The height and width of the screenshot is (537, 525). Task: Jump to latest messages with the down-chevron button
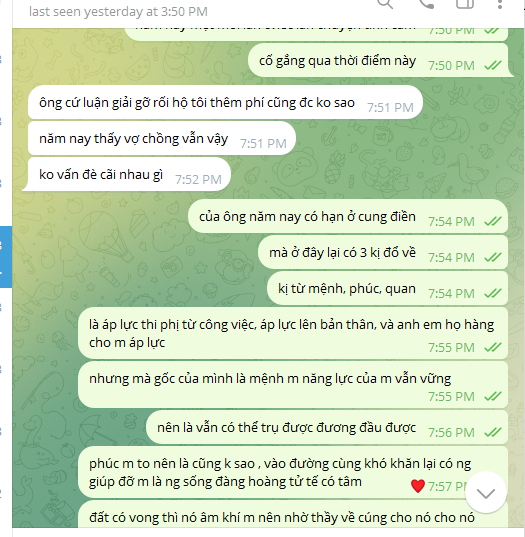(x=486, y=493)
